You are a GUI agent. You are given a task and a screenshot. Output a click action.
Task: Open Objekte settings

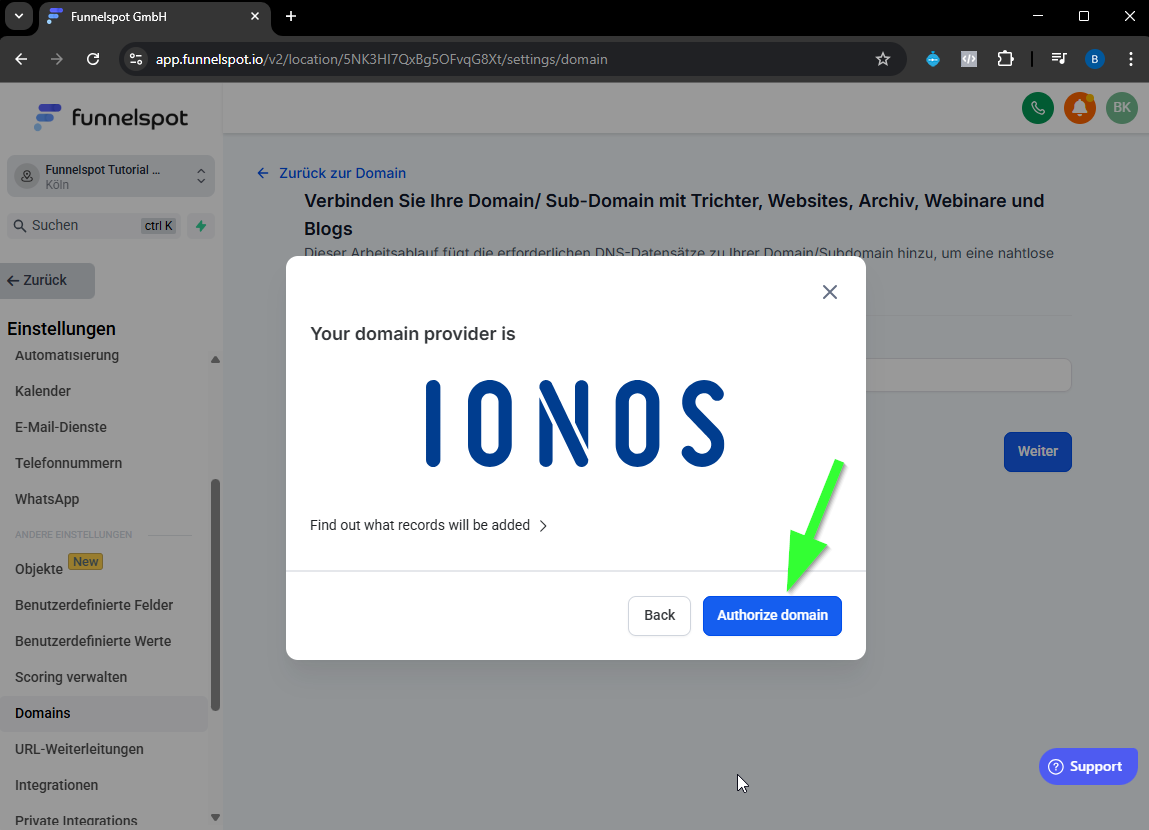(39, 569)
